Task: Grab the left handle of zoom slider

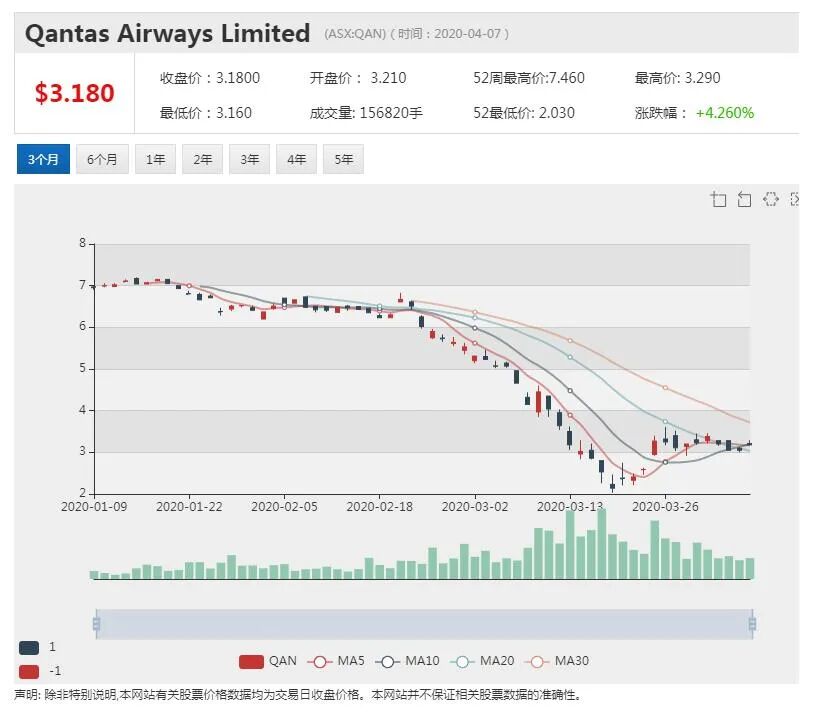Action: coord(96,623)
